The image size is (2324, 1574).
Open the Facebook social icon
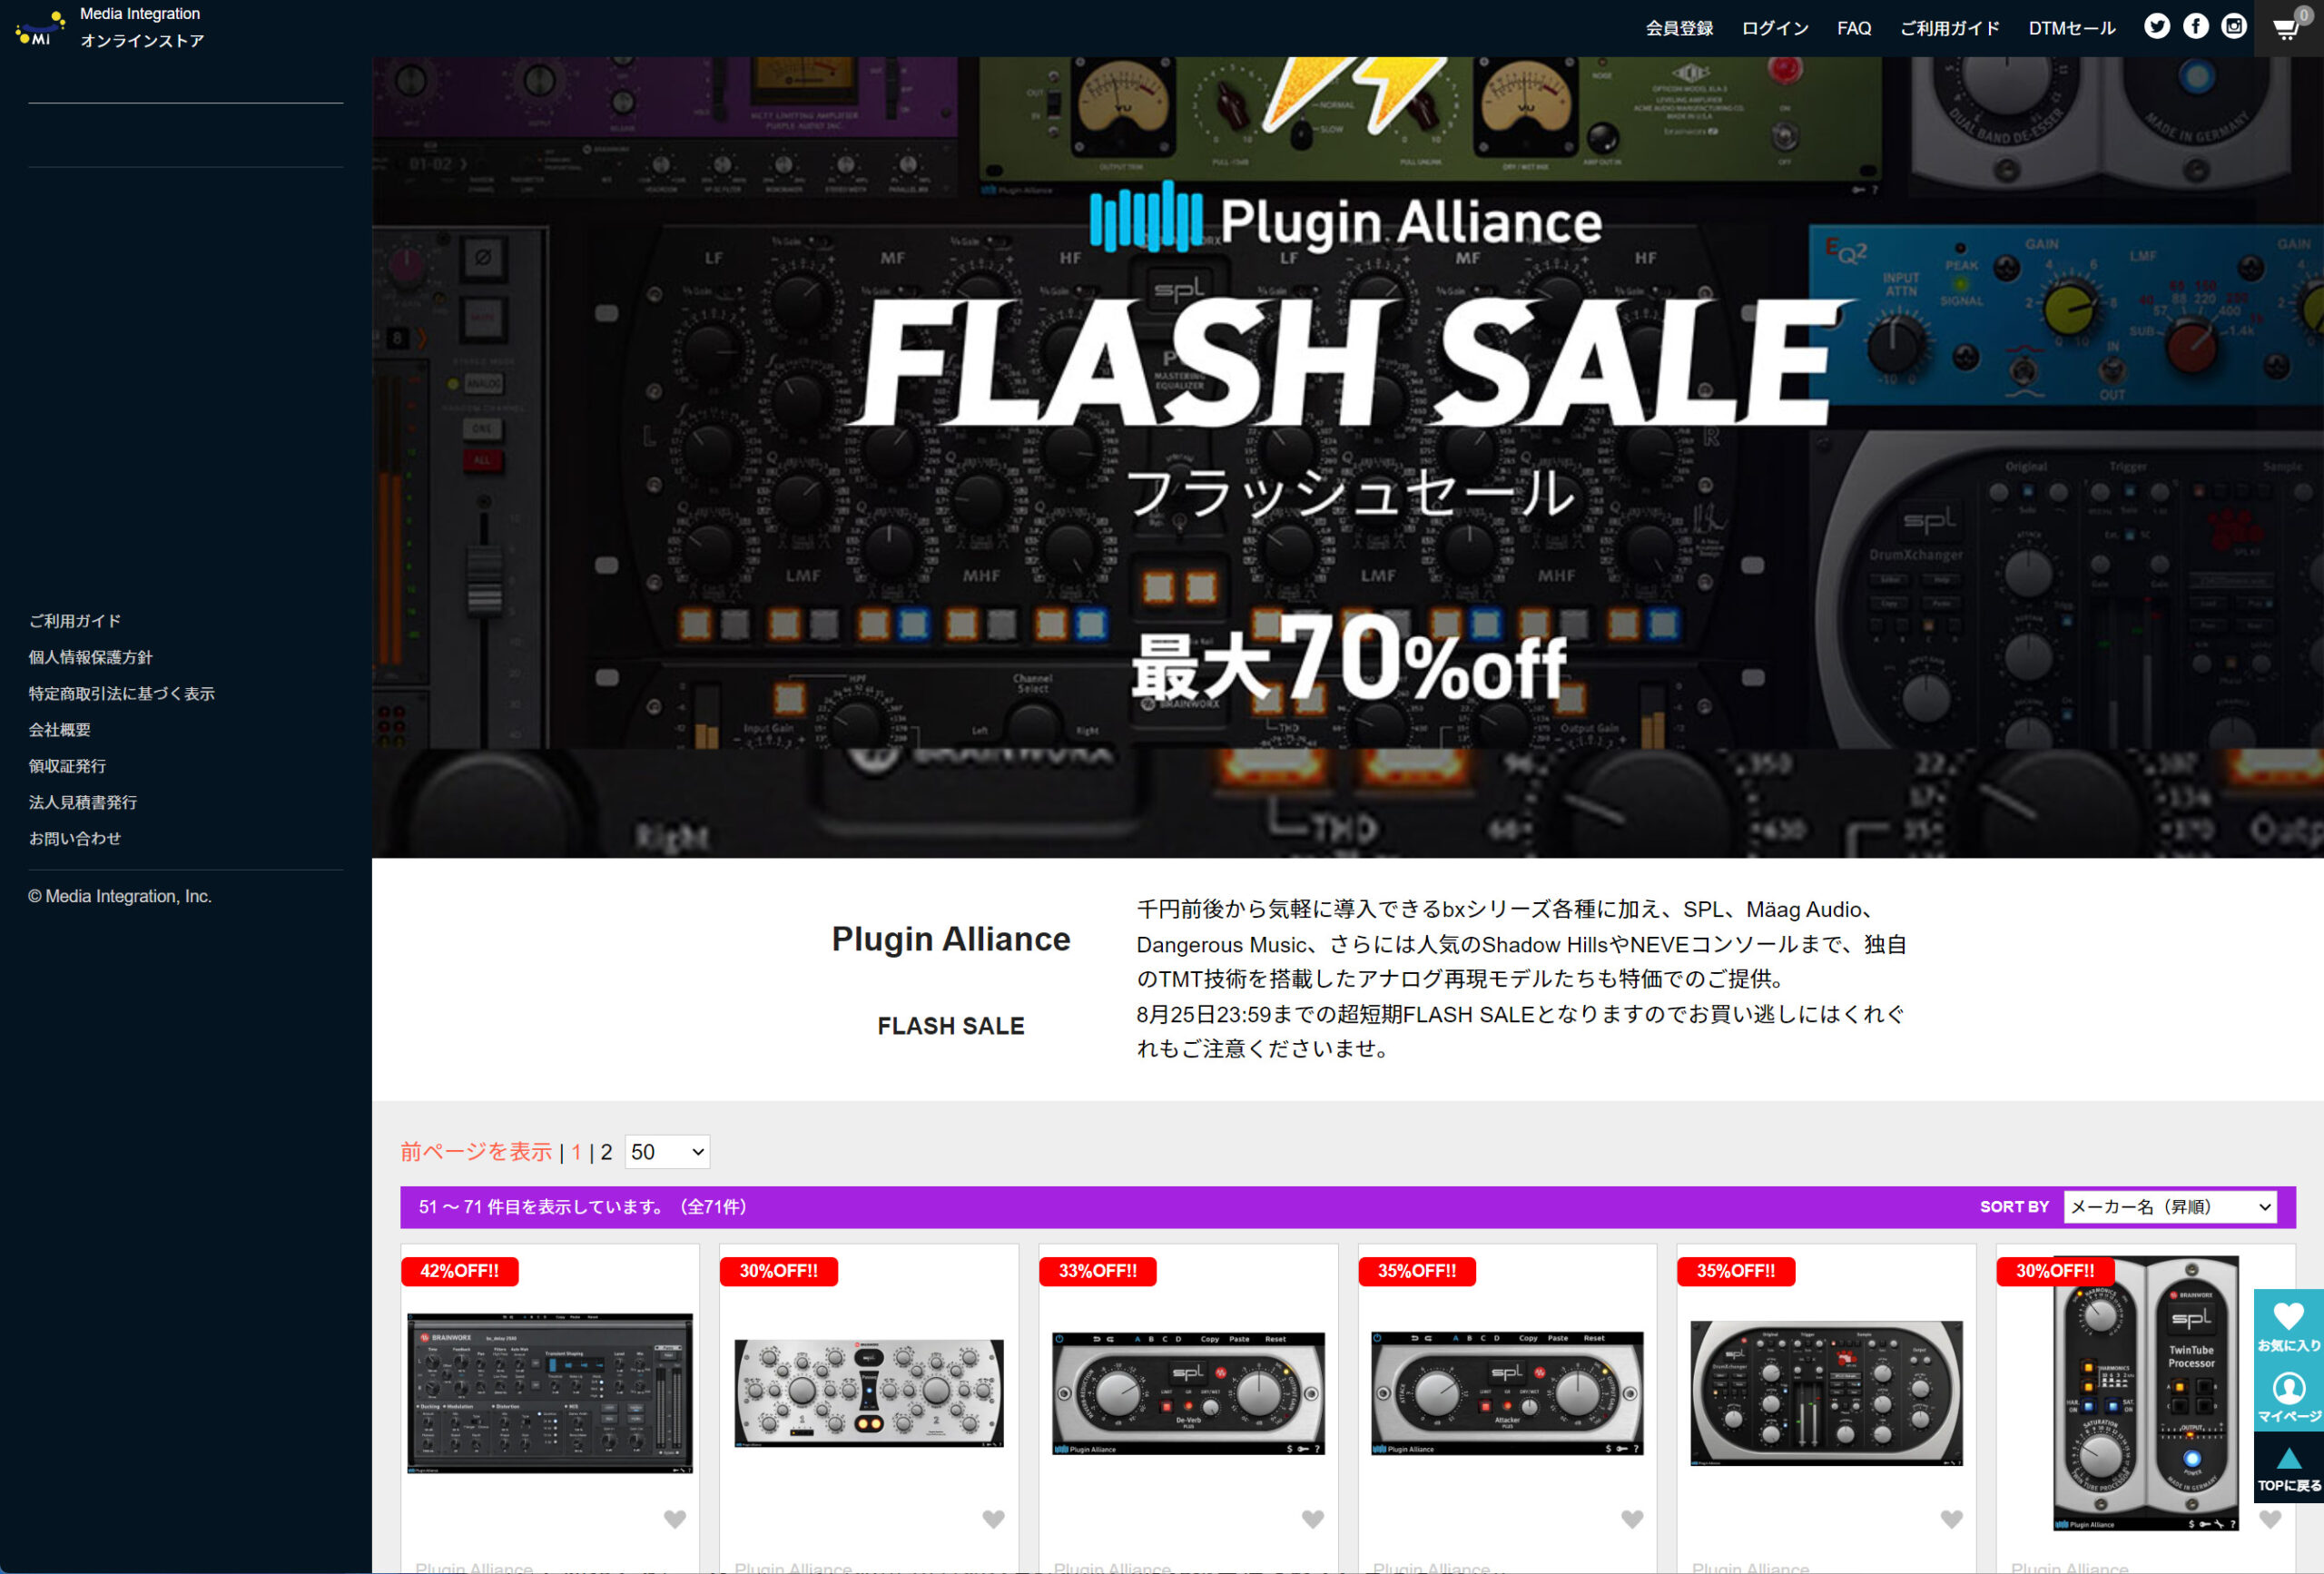pyautogui.click(x=2195, y=27)
